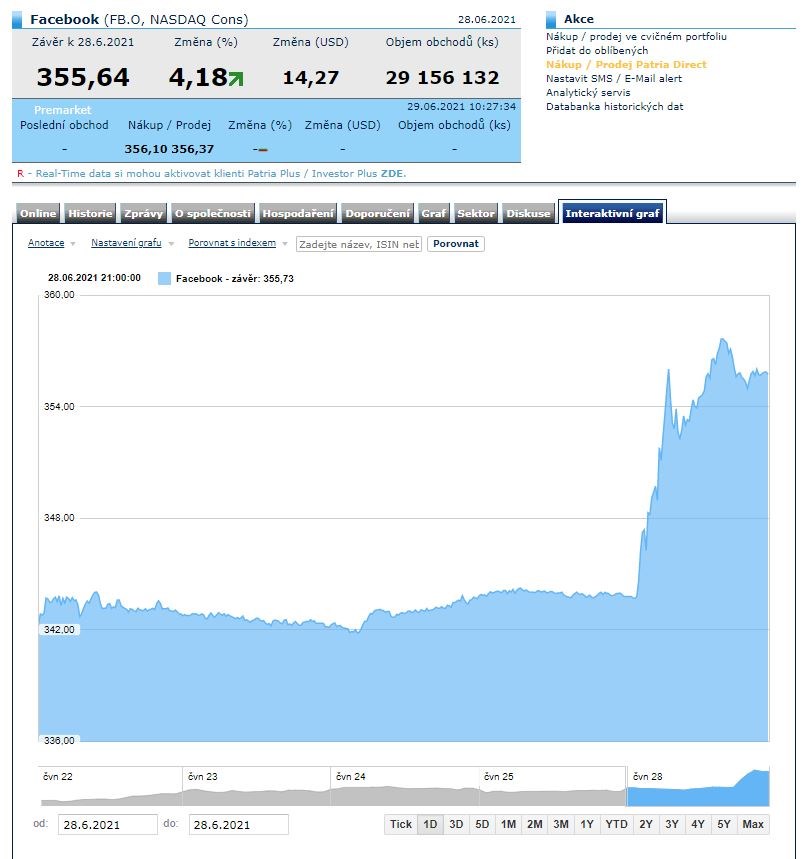Open the O společnosti tab
The height and width of the screenshot is (859, 806).
(x=212, y=213)
